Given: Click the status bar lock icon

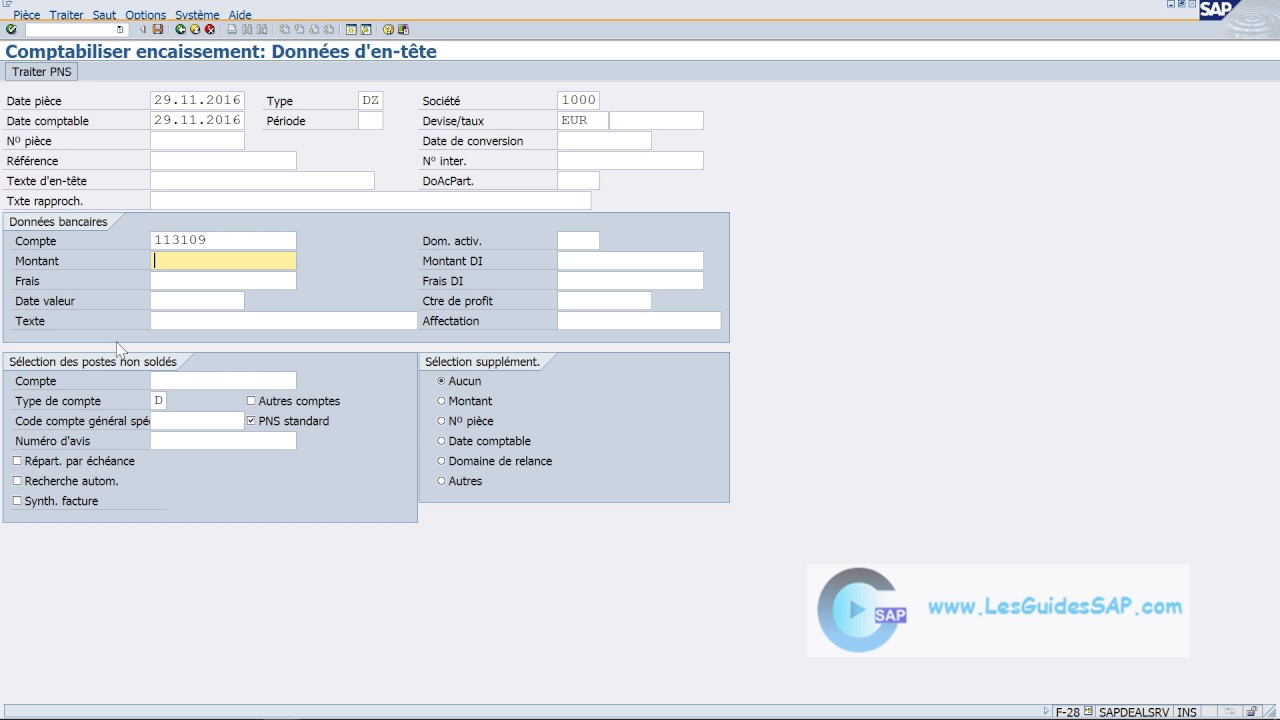Looking at the screenshot, I should [x=1251, y=712].
